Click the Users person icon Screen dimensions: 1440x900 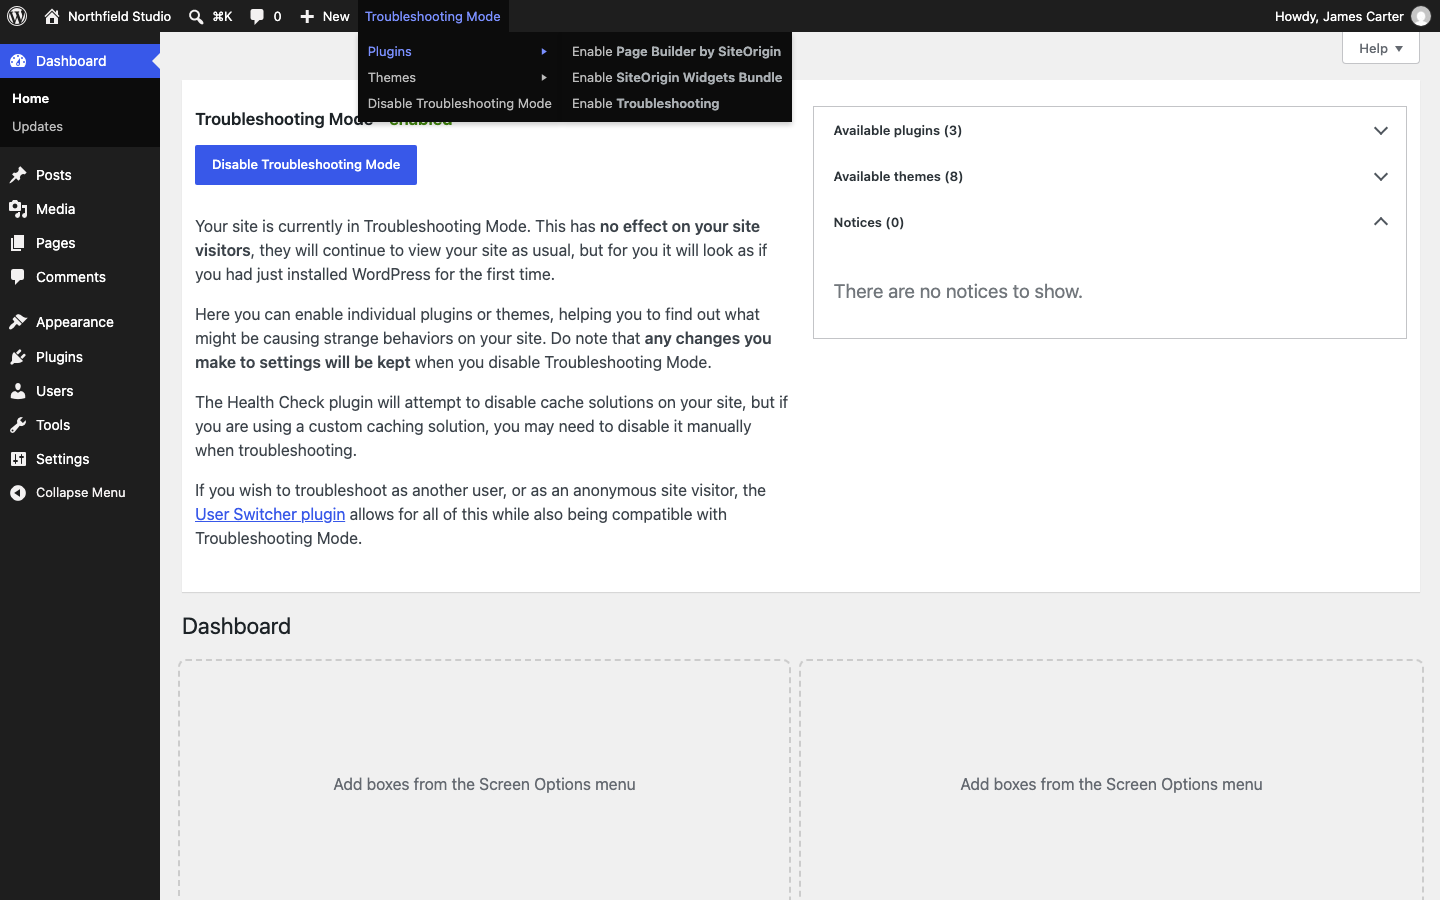pos(18,391)
